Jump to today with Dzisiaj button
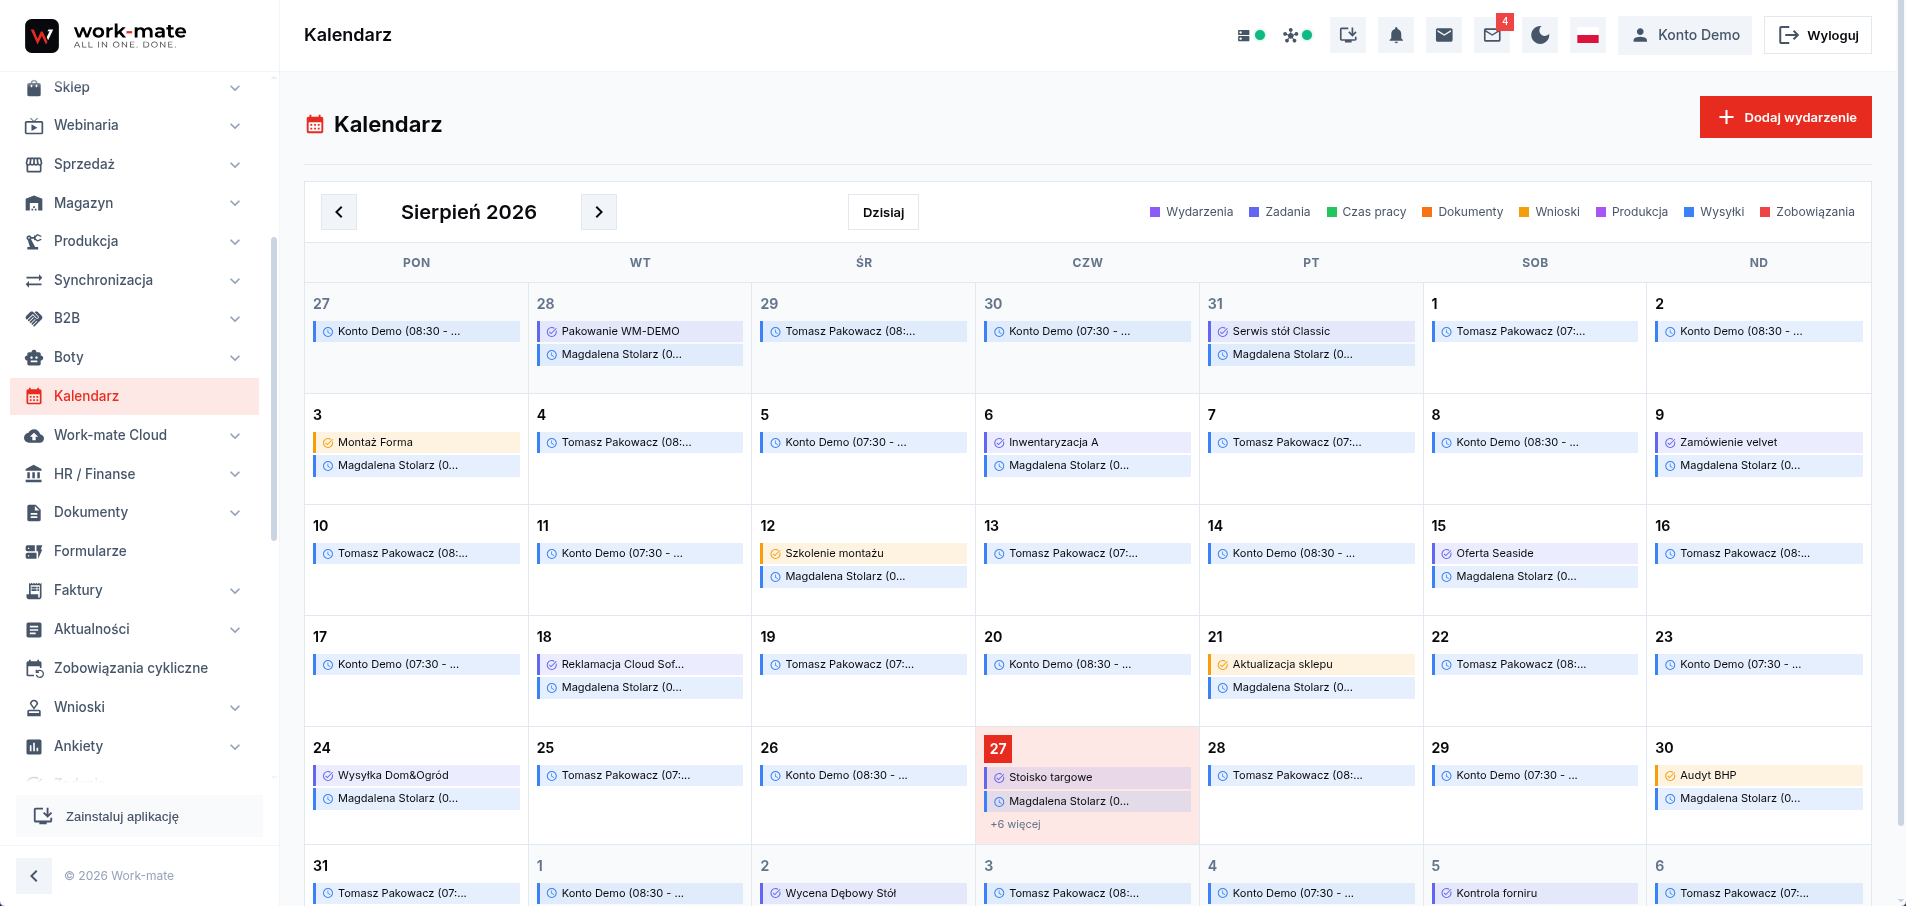The width and height of the screenshot is (1906, 906). (883, 212)
